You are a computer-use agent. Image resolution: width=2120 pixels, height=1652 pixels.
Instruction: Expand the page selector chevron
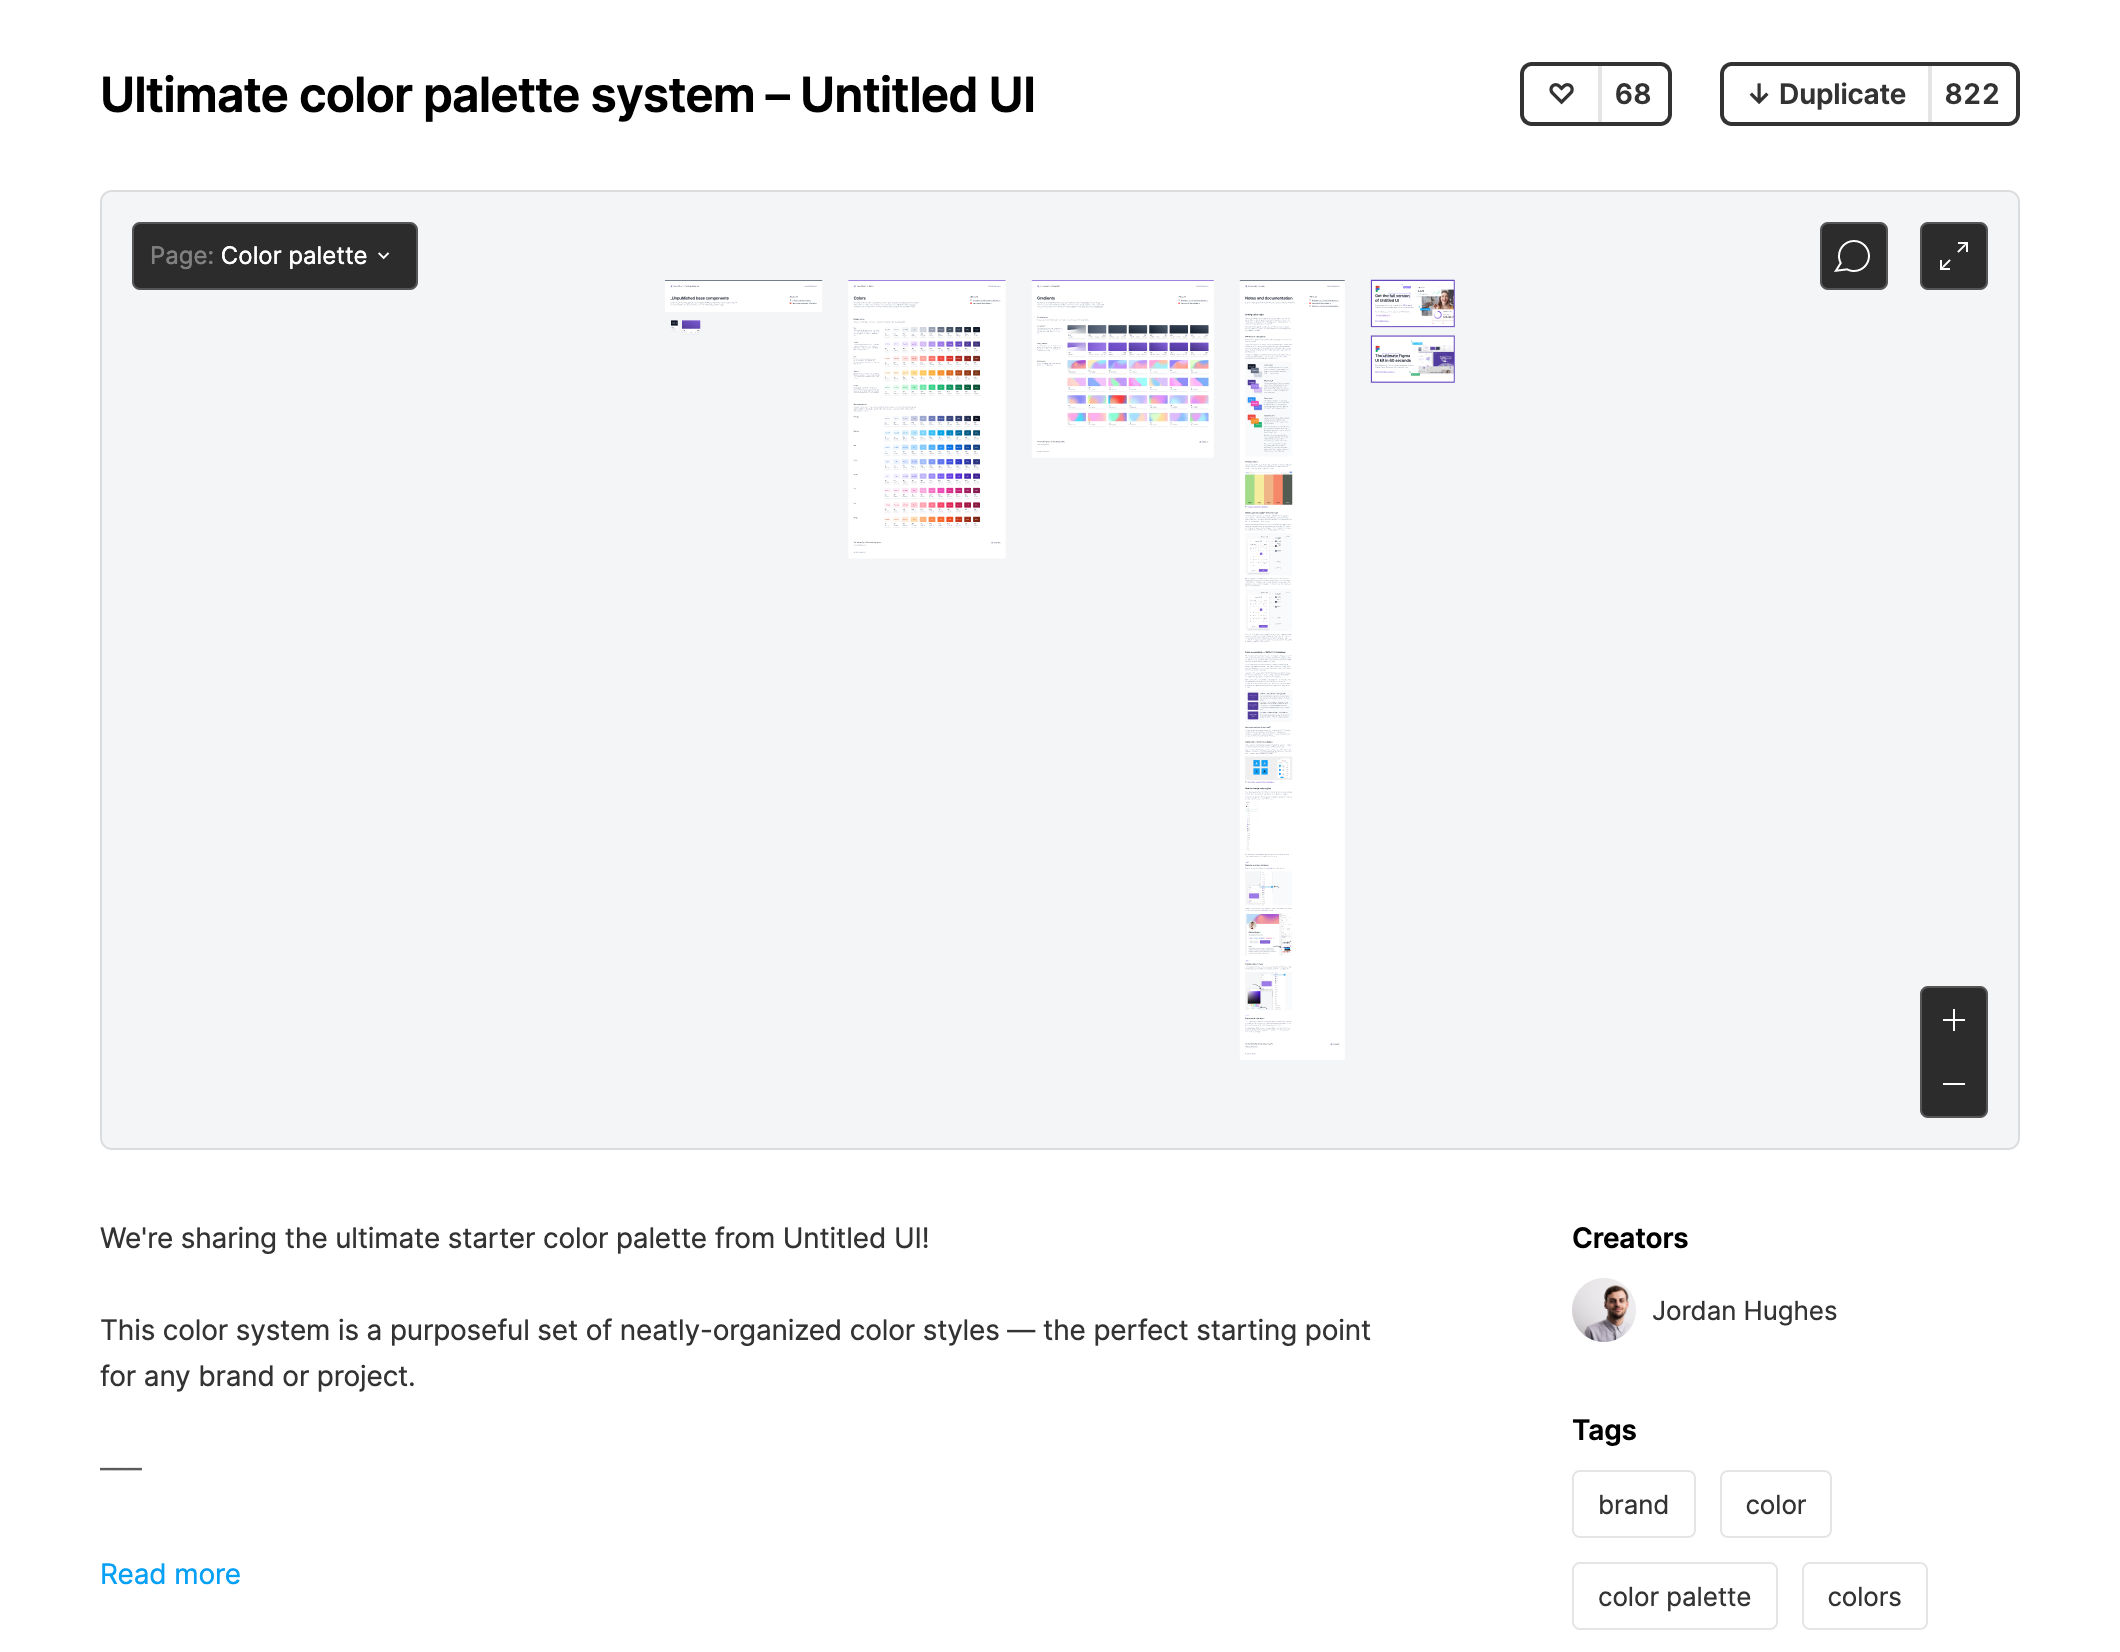coord(385,256)
